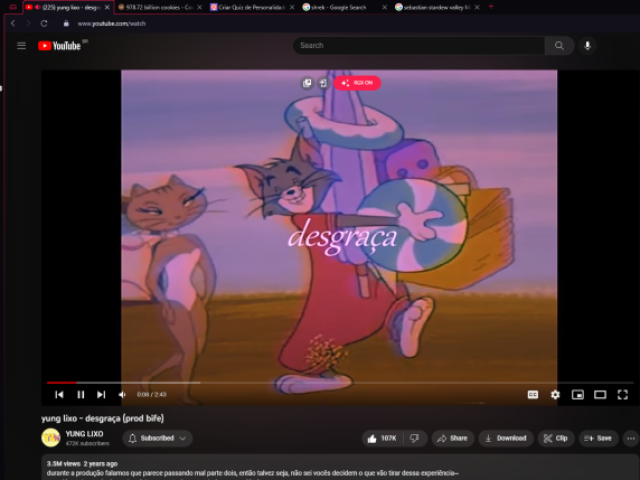Click the browser forward arrow
This screenshot has height=480, width=640.
coord(28,23)
